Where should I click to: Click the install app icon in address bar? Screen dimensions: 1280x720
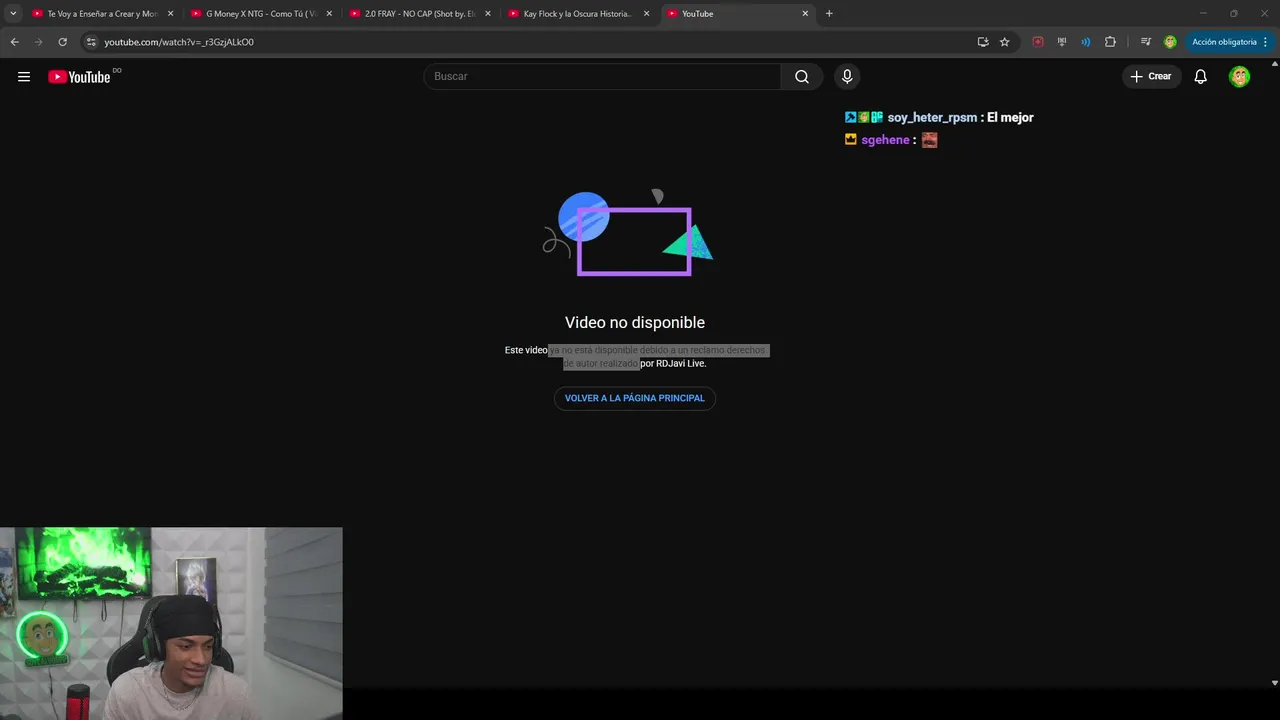[x=983, y=42]
